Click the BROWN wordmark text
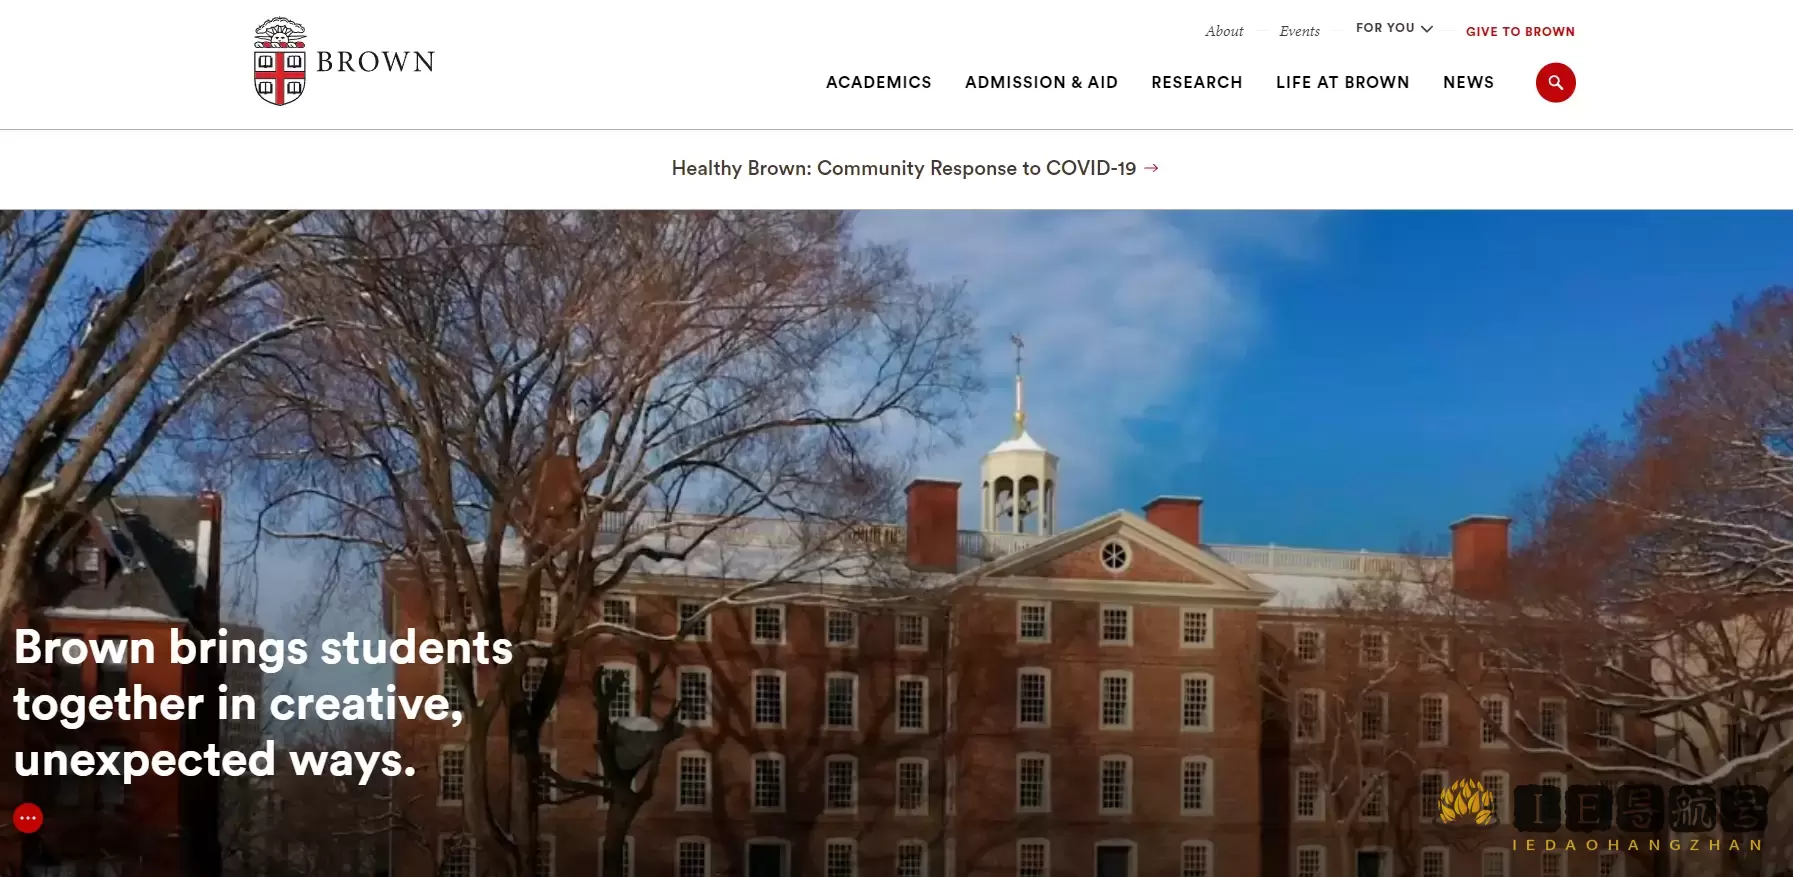This screenshot has height=877, width=1793. tap(375, 62)
